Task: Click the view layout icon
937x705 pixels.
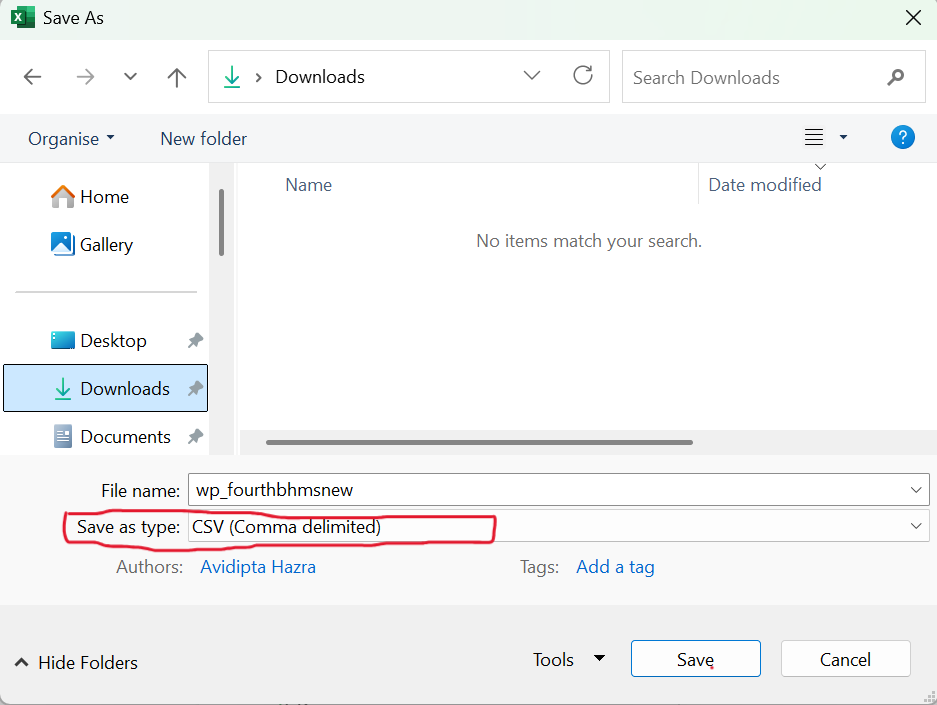Action: click(814, 138)
